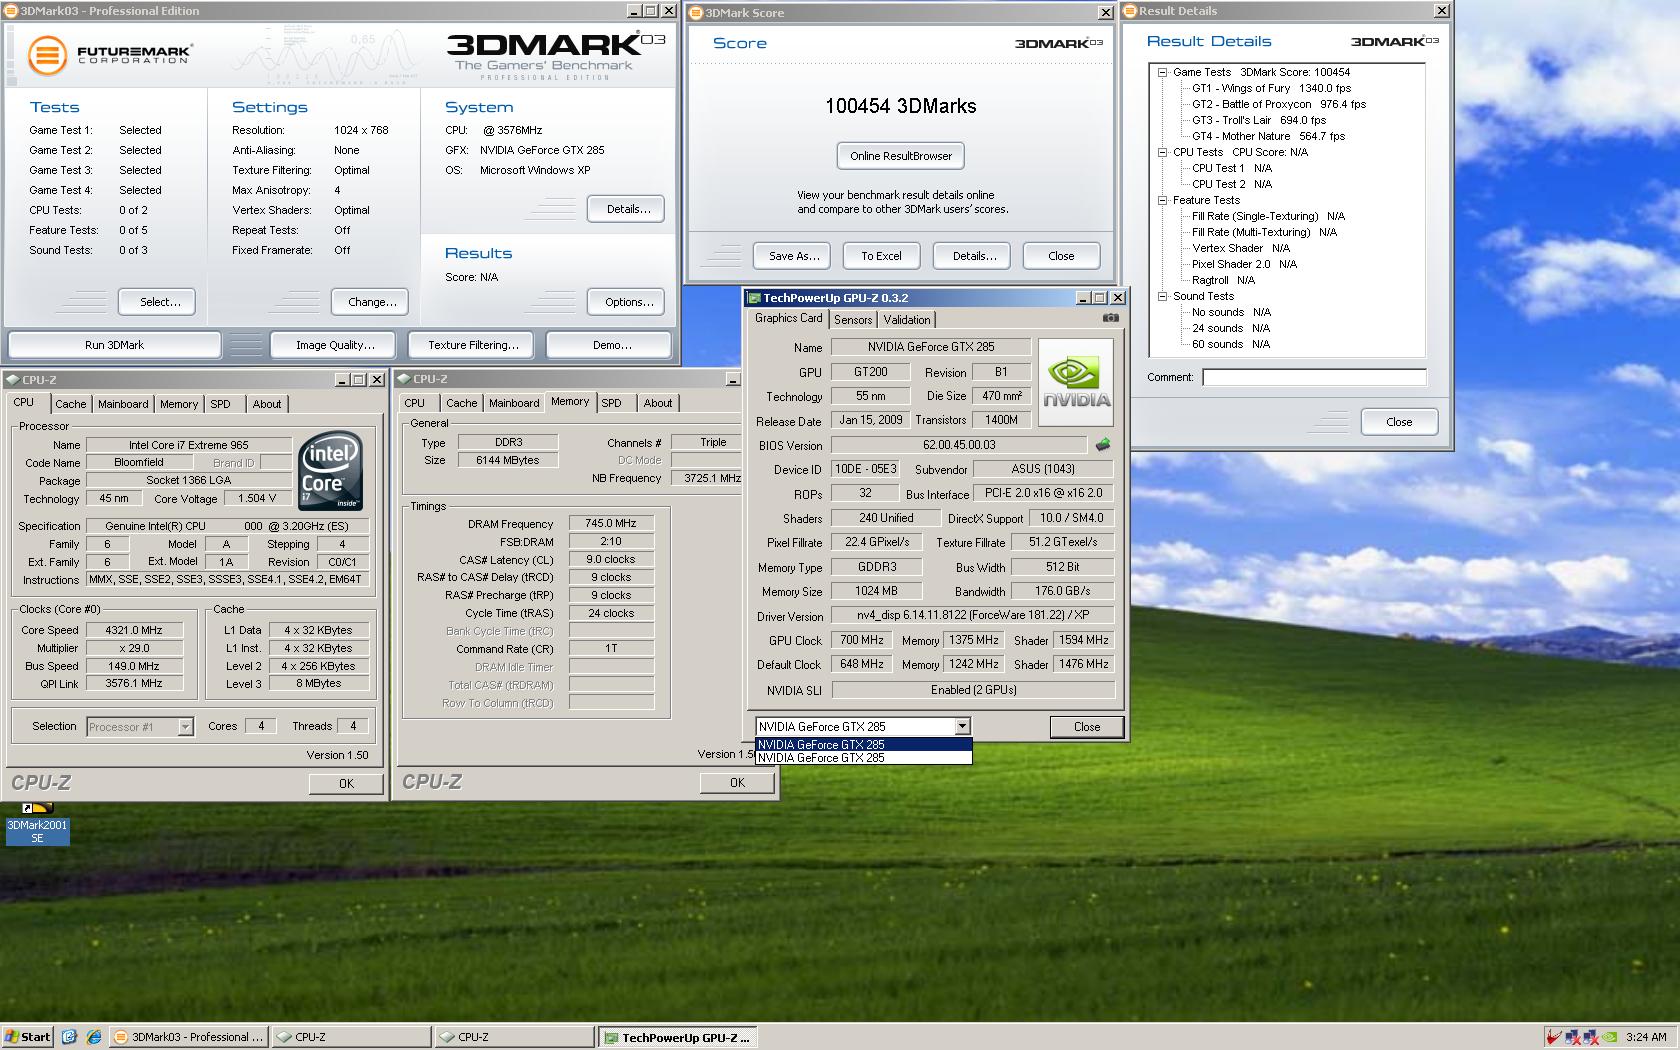Select Pixel Shader 2.0 tree row
Viewport: 1680px width, 1050px height.
click(1243, 264)
